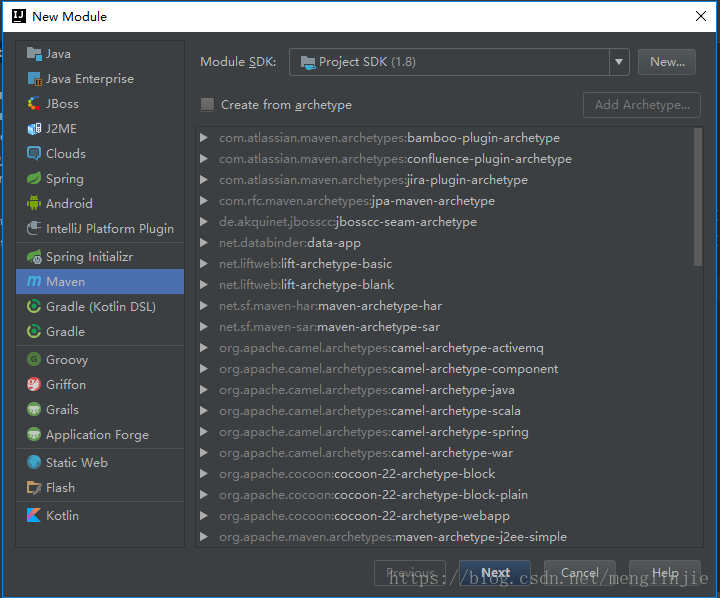The width and height of the screenshot is (720, 598).
Task: Click the Android robot icon
Action: [34, 203]
